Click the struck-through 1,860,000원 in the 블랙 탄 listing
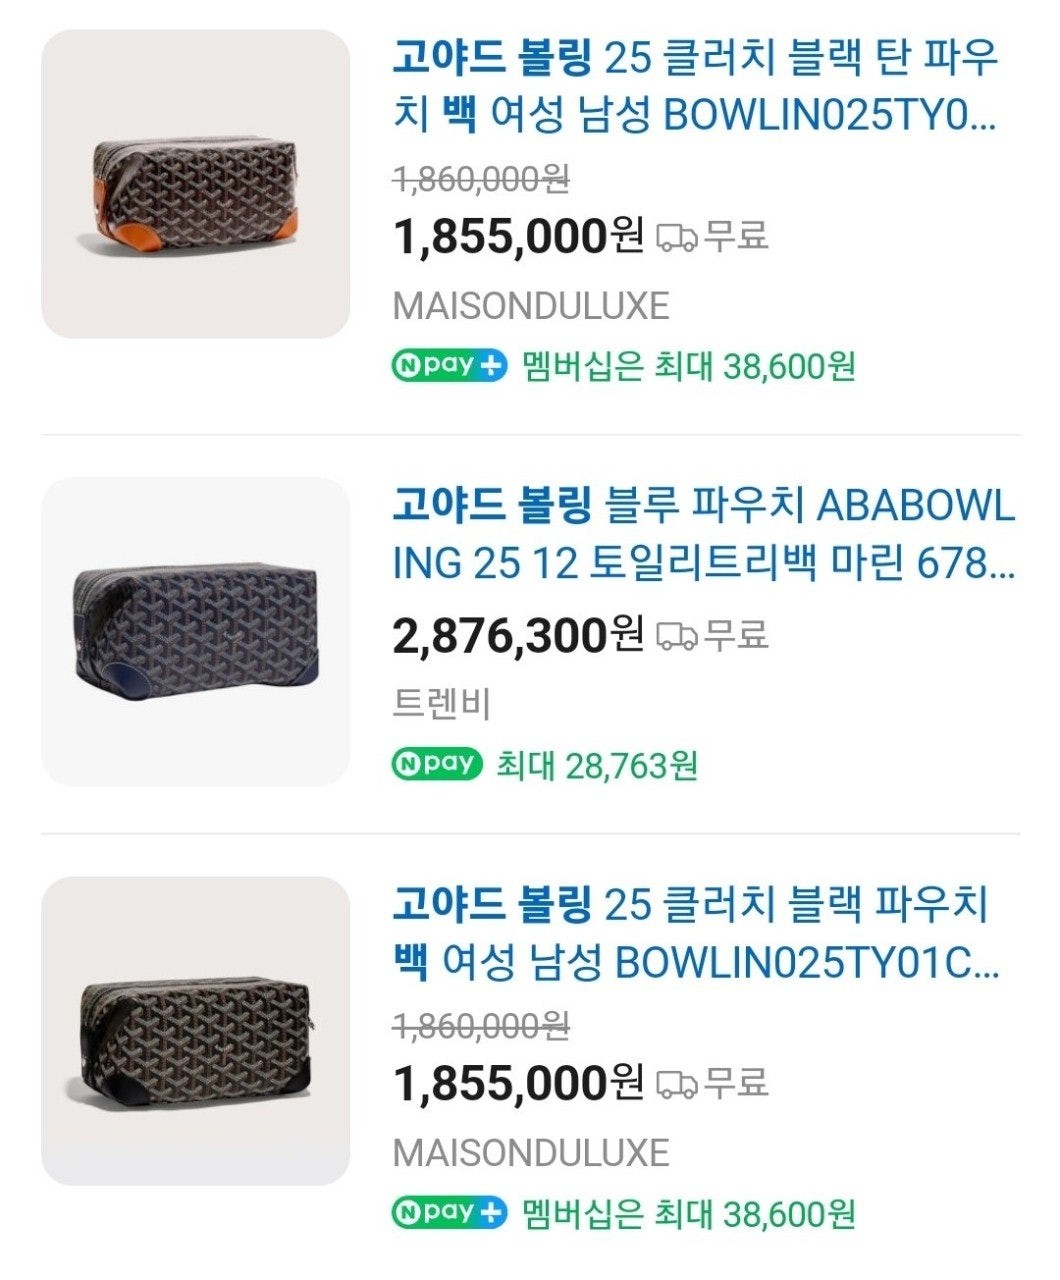The width and height of the screenshot is (1060, 1280). coord(482,180)
